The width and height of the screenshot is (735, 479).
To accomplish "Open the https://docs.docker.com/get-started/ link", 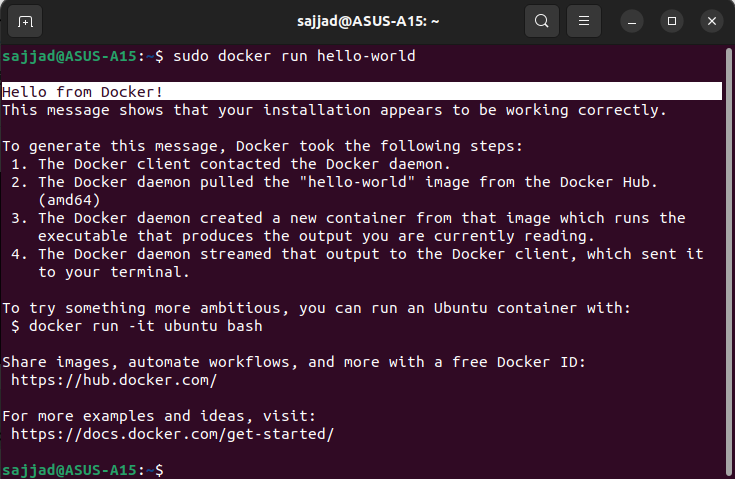I will 172,434.
